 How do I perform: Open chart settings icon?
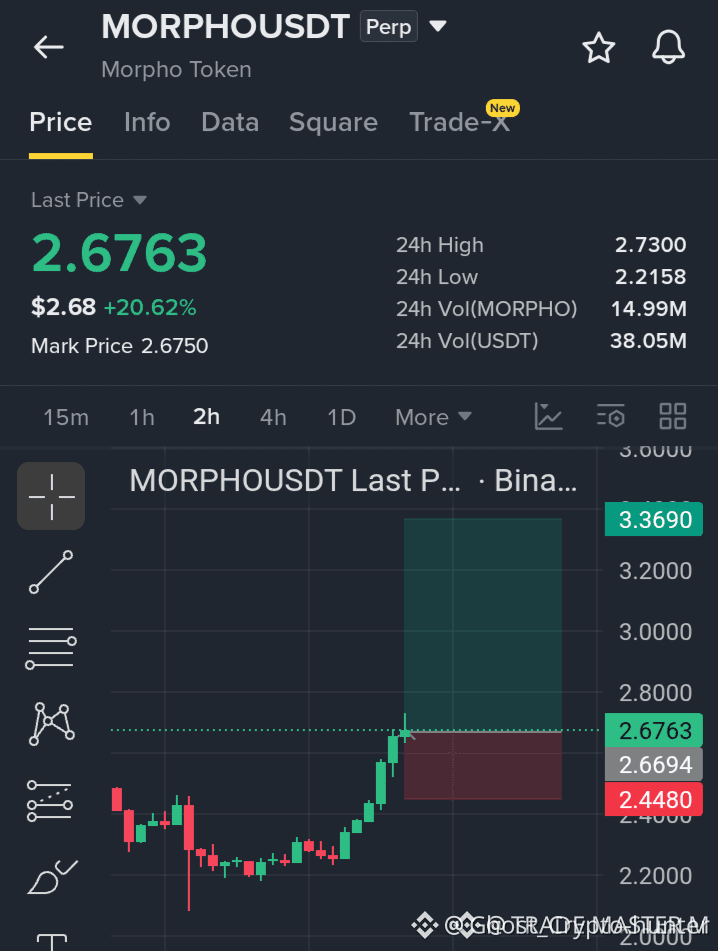[x=611, y=417]
